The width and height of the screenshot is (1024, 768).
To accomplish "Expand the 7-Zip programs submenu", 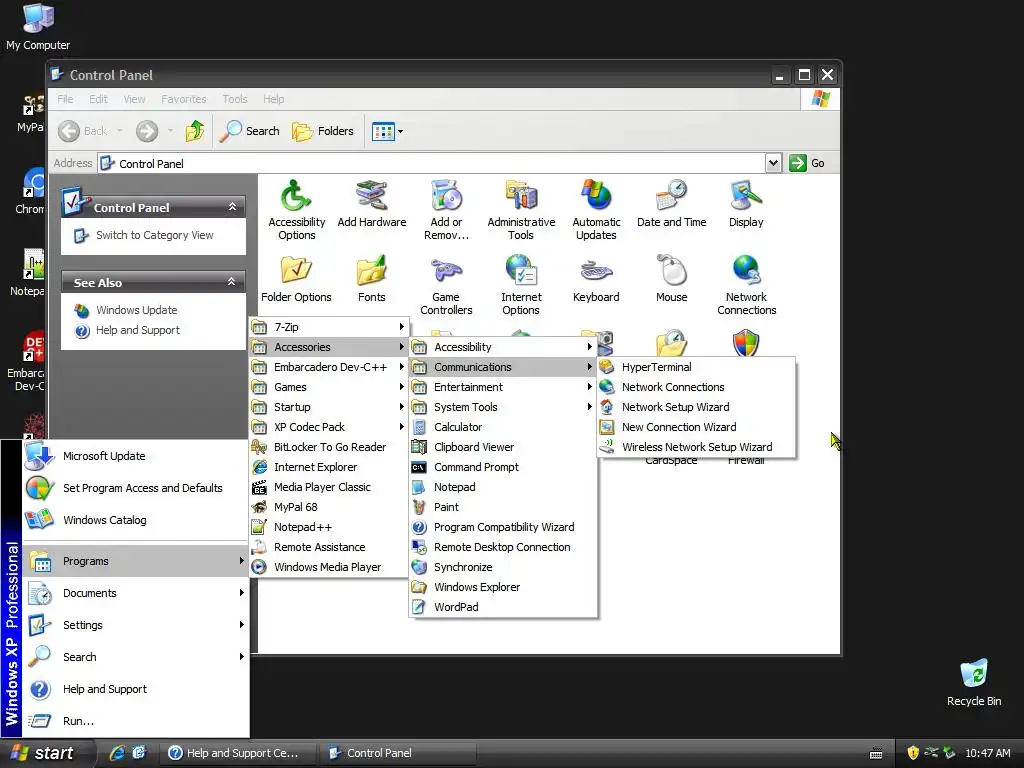I will tap(328, 327).
